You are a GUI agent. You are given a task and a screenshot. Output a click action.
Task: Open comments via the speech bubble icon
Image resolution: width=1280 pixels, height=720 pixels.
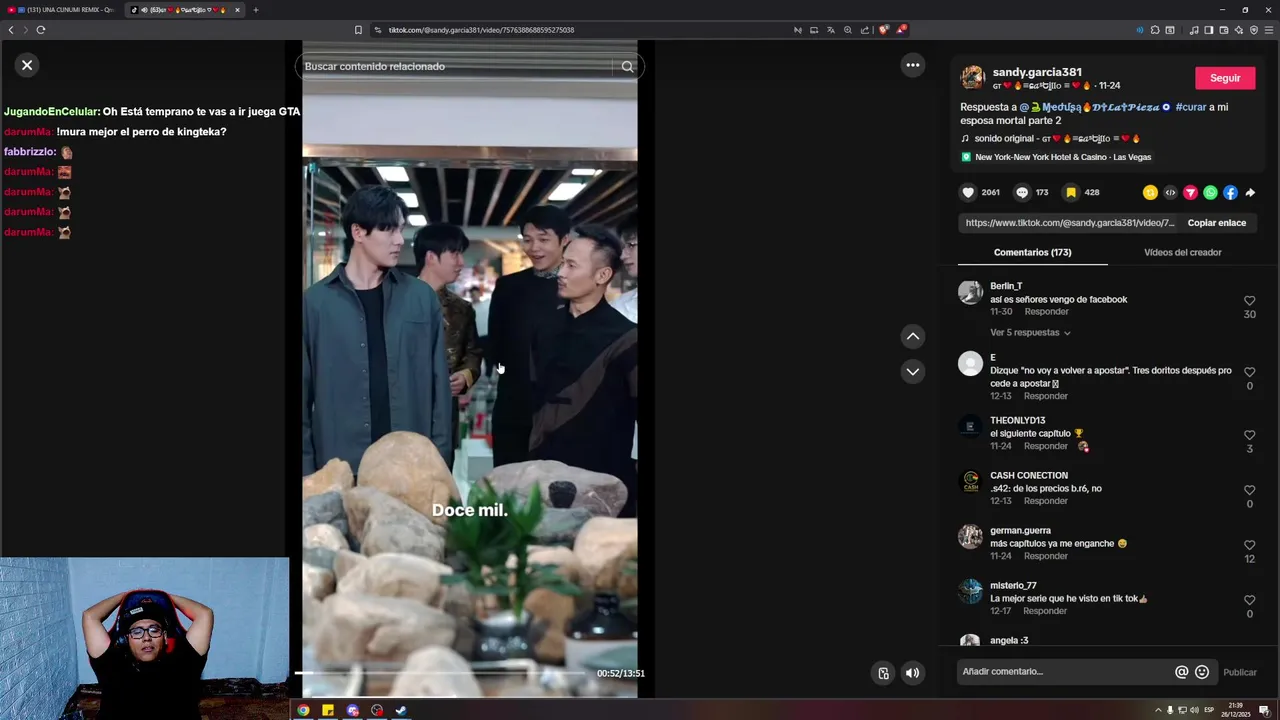click(1021, 192)
